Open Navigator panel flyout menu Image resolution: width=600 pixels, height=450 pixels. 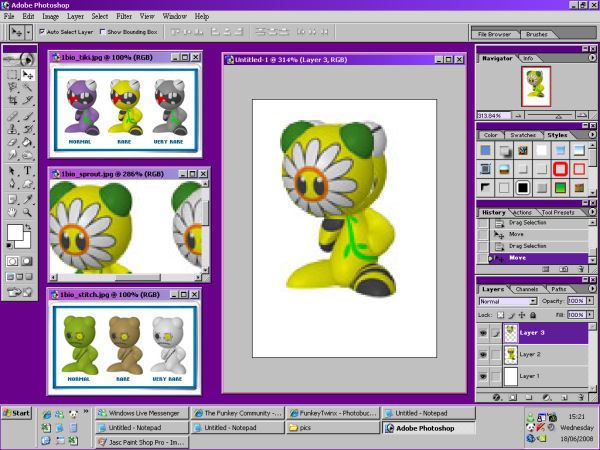592,58
